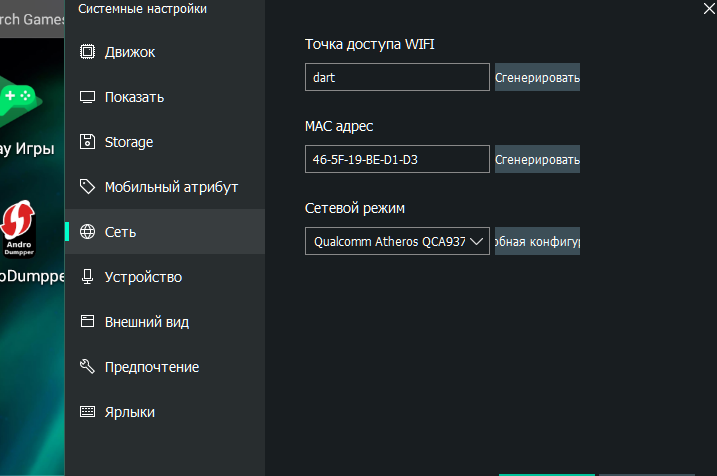717x476 pixels.
Task: Click the Движок chip icon in the sidebar
Action: pos(87,52)
